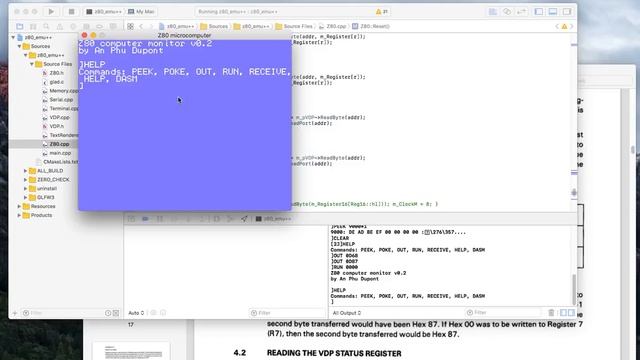Click the variables view Filter field

click(287, 313)
